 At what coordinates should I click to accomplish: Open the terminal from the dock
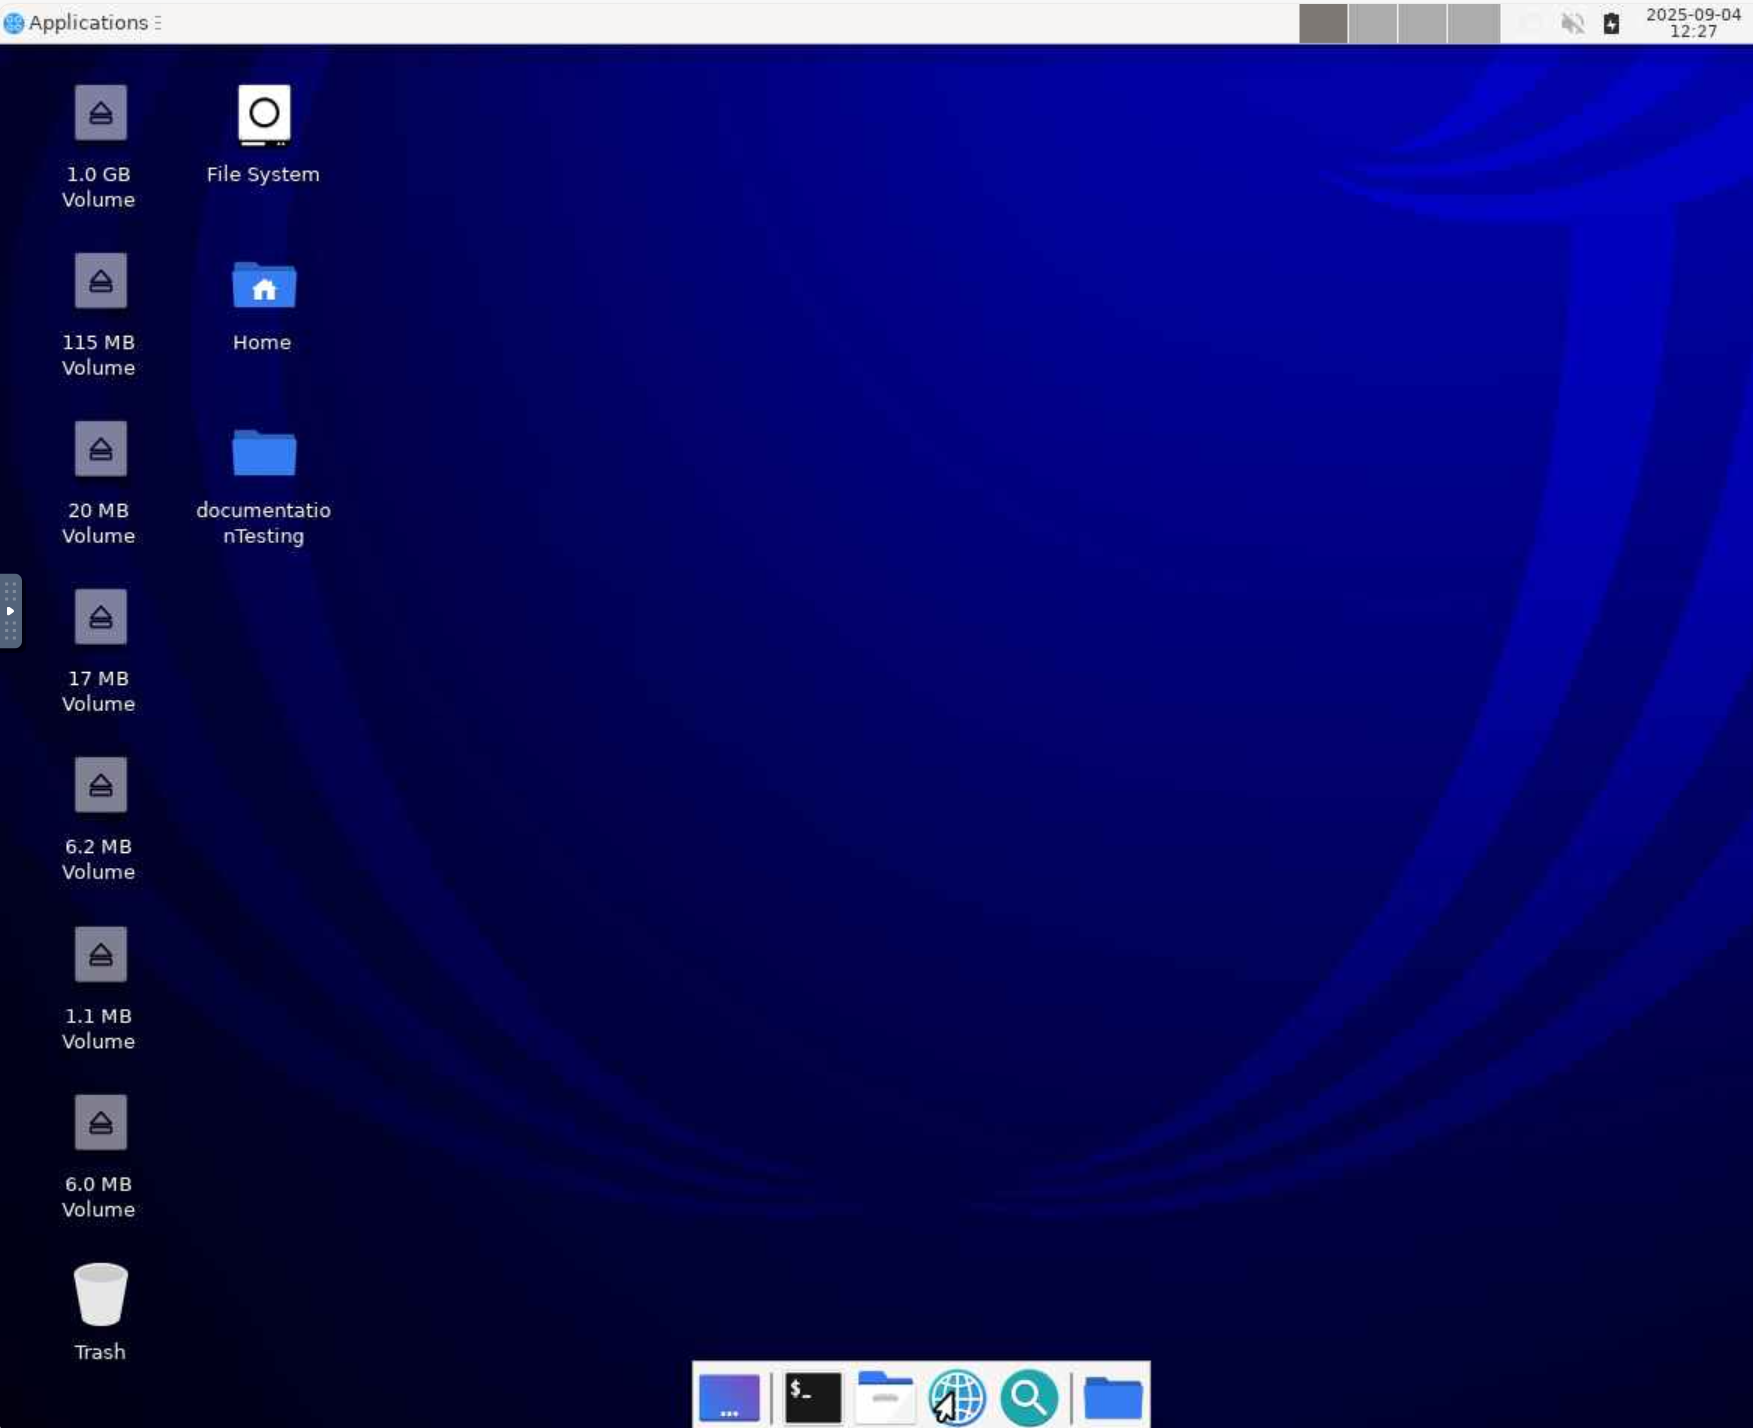812,1397
